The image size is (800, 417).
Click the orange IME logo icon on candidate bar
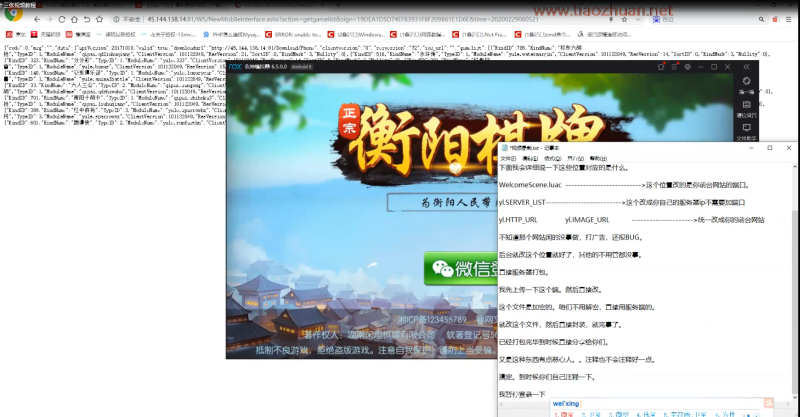pyautogui.click(x=768, y=403)
